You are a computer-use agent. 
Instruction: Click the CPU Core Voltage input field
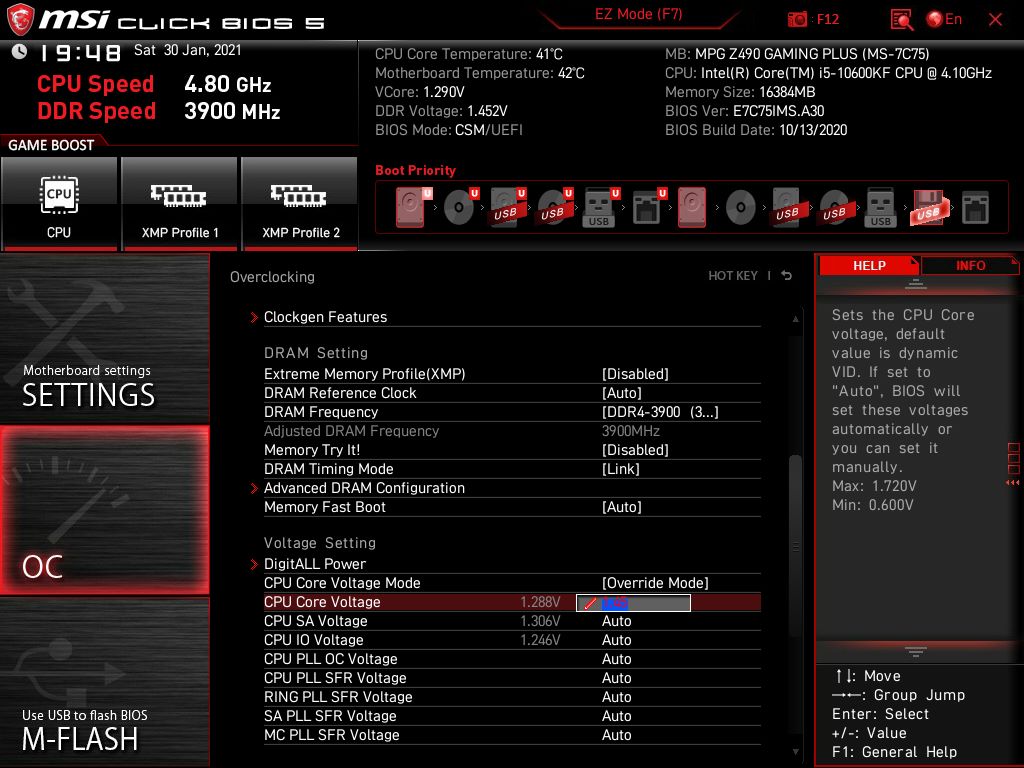tap(633, 603)
